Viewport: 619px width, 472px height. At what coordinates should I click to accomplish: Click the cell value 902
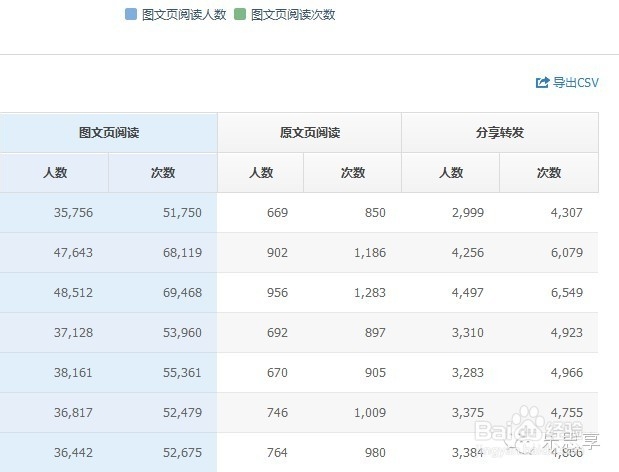click(277, 253)
